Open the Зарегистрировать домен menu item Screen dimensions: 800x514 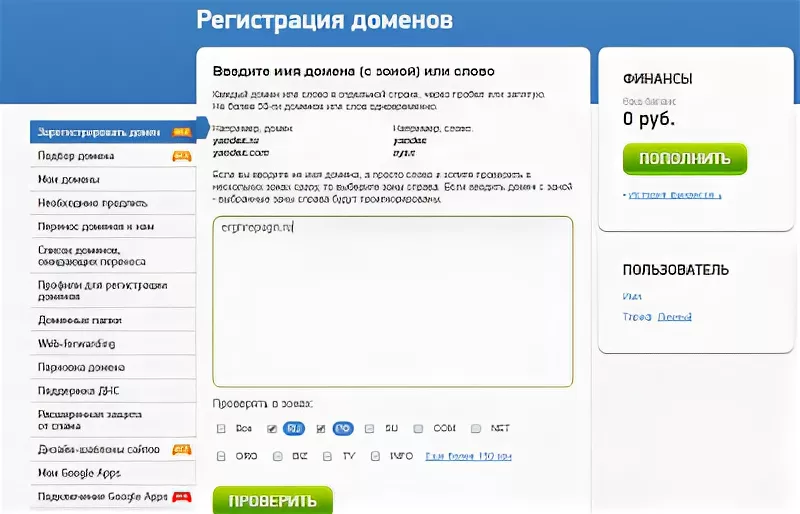[x=113, y=132]
